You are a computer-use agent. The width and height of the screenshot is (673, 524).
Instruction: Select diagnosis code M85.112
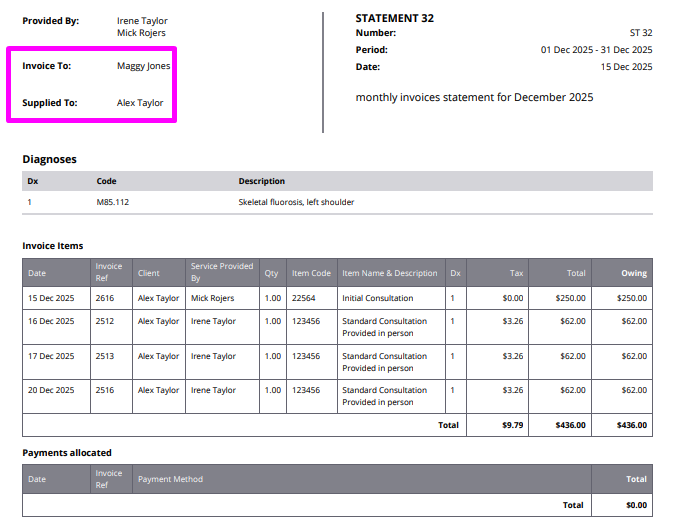click(x=112, y=202)
